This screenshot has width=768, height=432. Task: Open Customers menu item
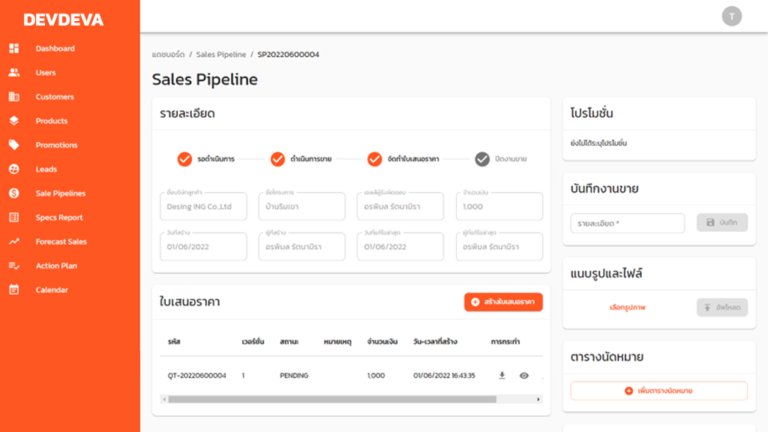pyautogui.click(x=54, y=97)
